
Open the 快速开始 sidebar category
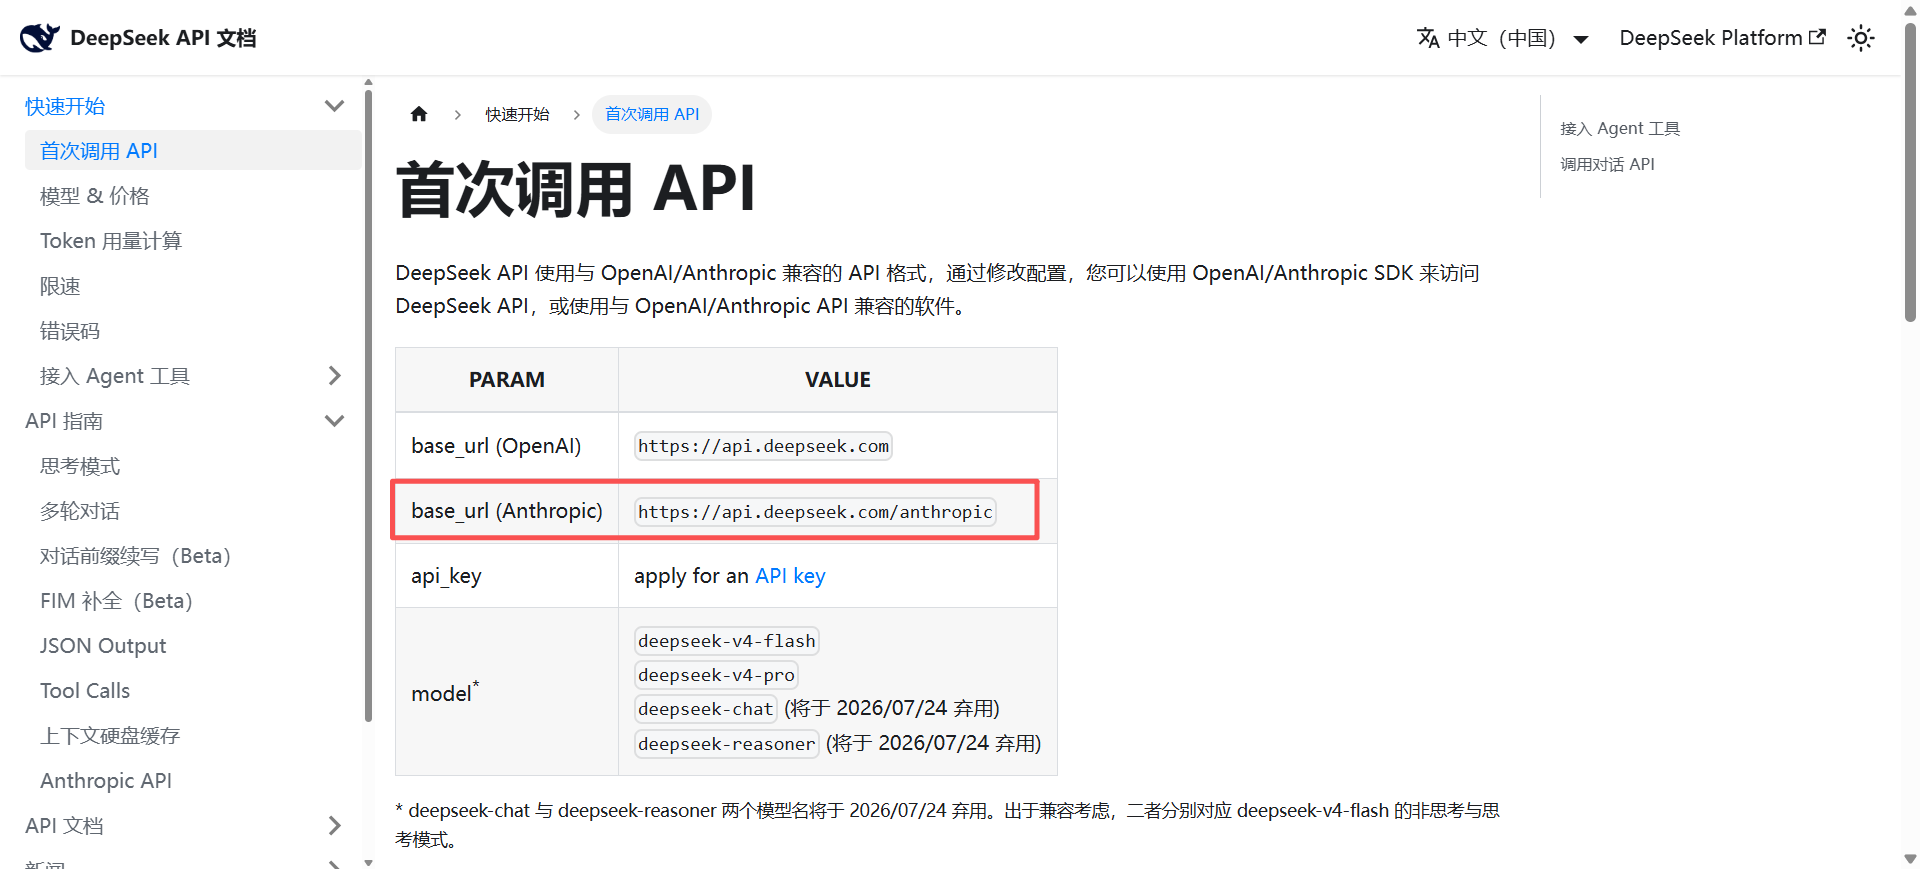point(65,106)
